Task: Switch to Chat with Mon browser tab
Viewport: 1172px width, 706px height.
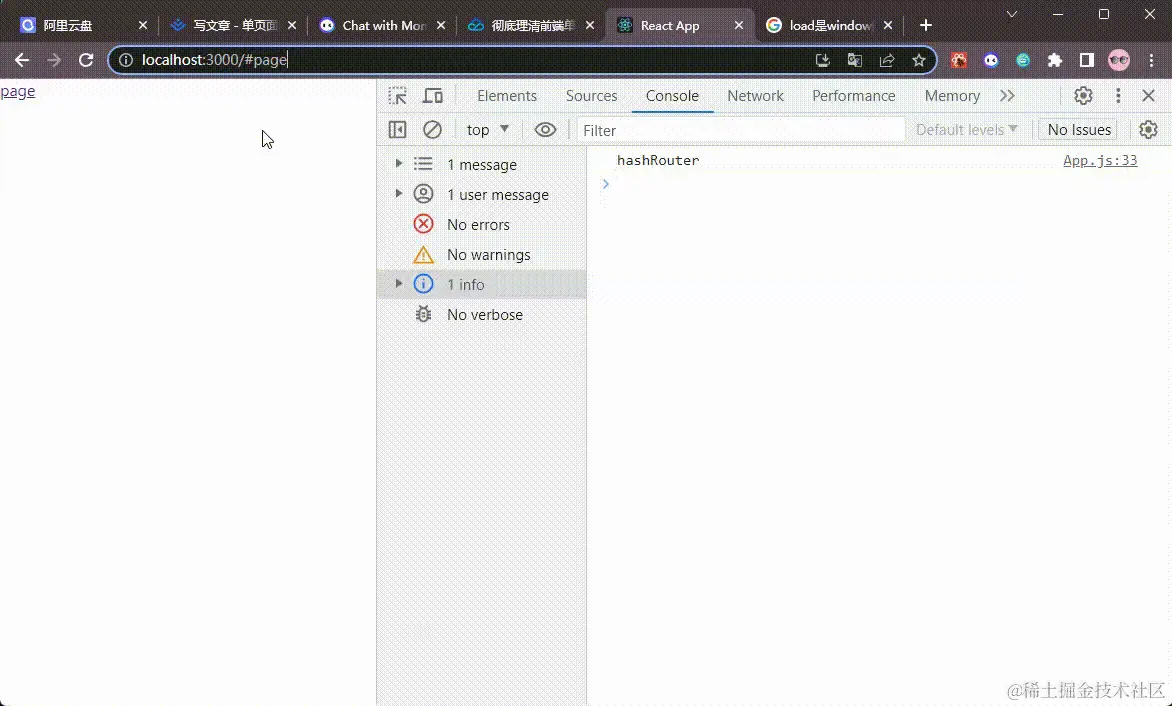Action: [383, 25]
